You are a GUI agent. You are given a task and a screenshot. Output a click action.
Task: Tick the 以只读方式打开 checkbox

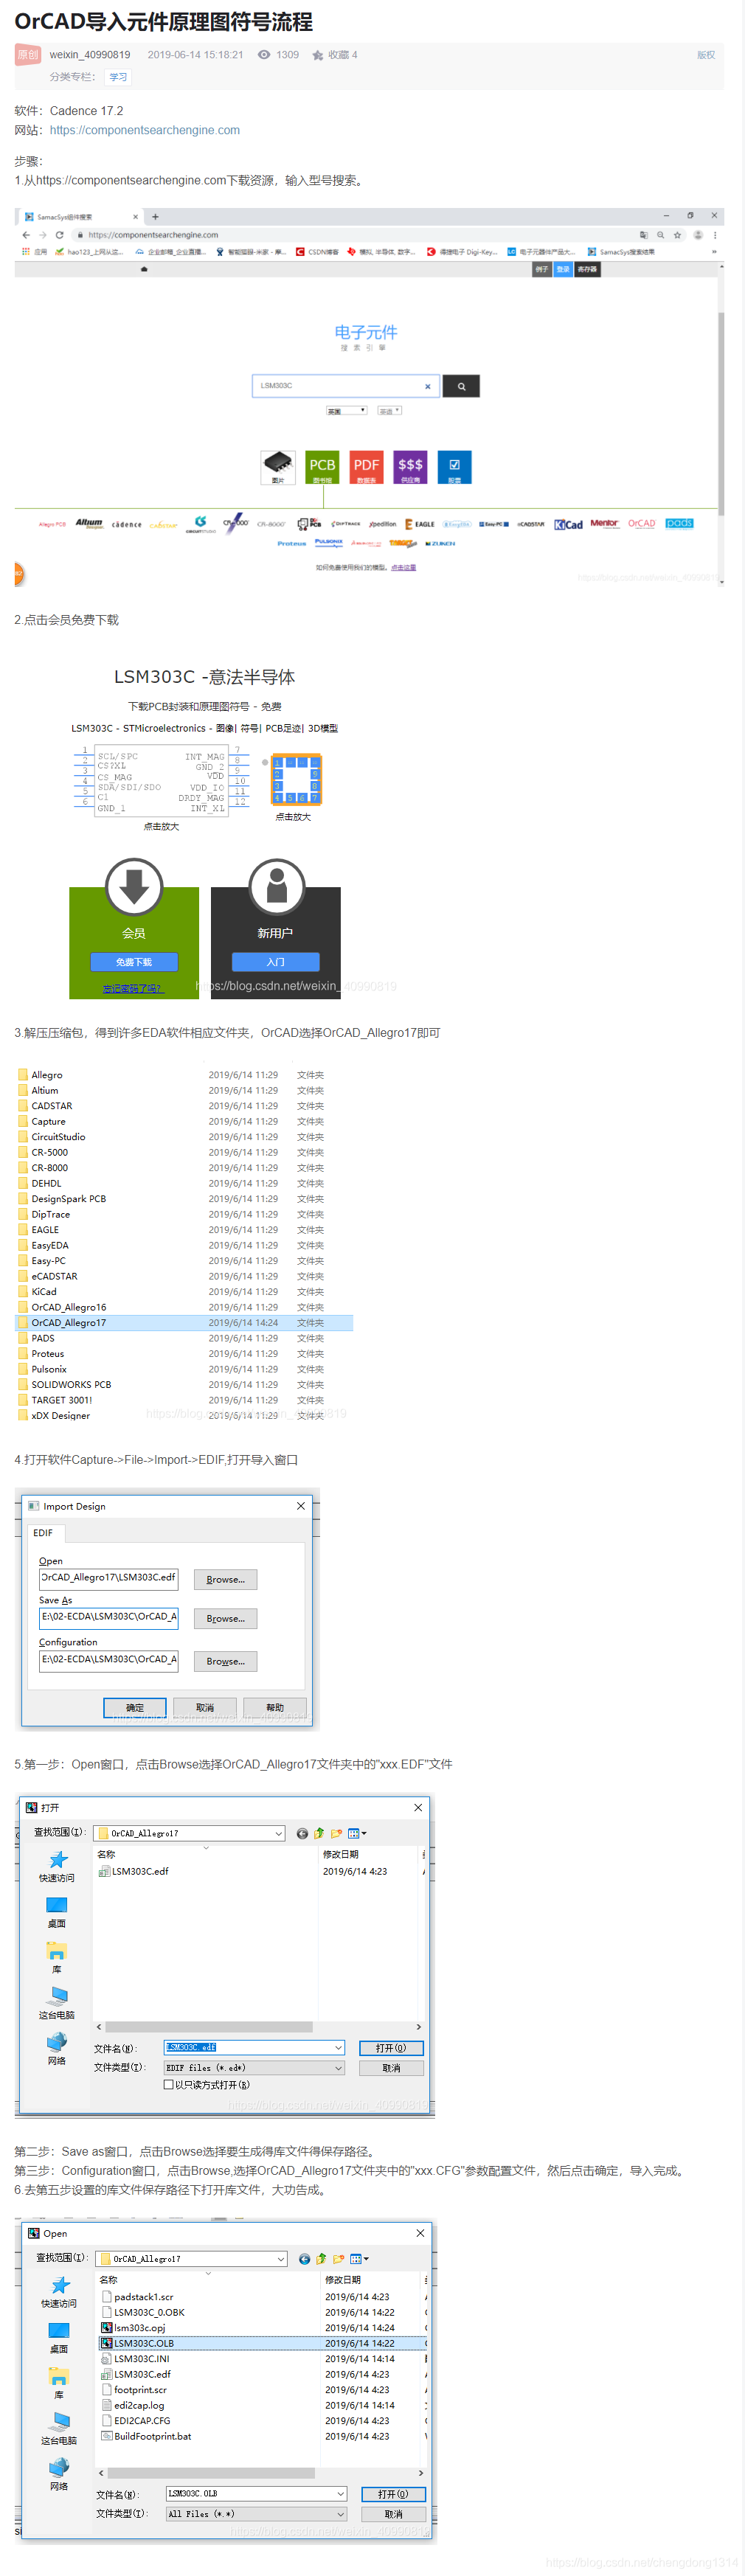(x=169, y=2085)
